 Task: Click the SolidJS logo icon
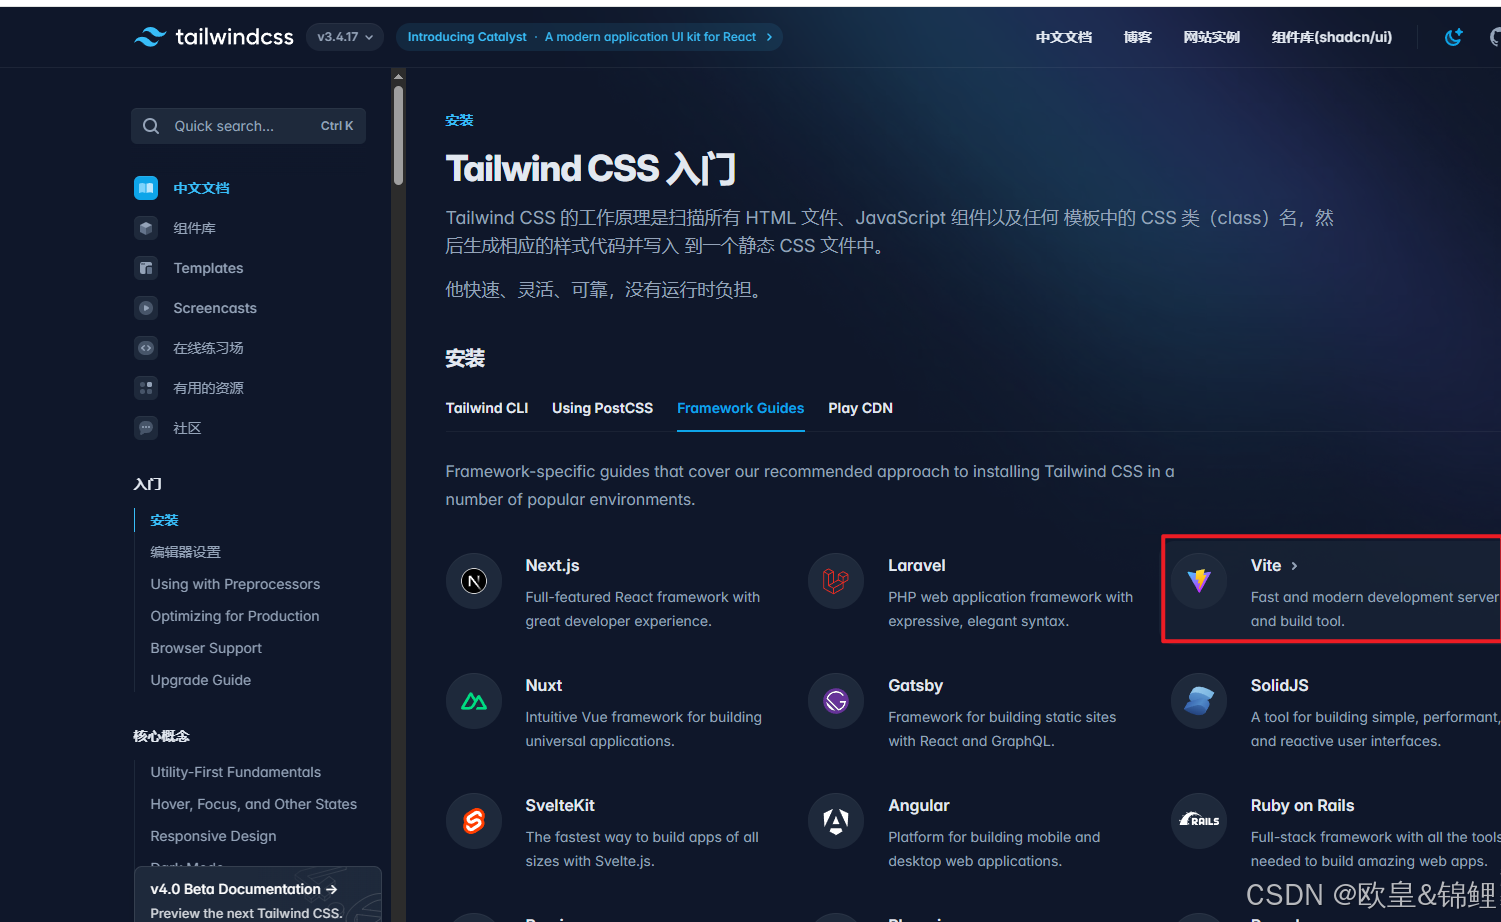1199,701
